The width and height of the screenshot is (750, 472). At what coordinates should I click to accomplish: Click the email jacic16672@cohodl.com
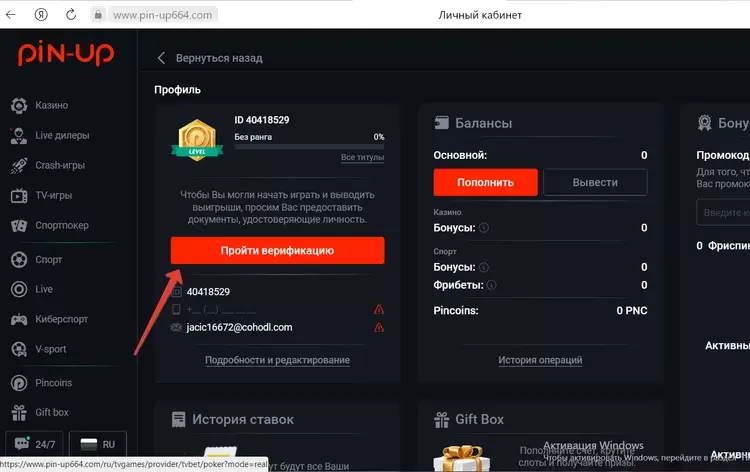tap(239, 328)
